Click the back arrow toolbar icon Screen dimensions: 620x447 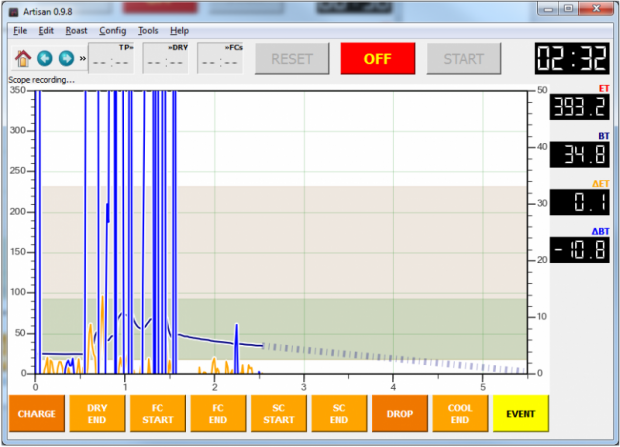[45, 59]
